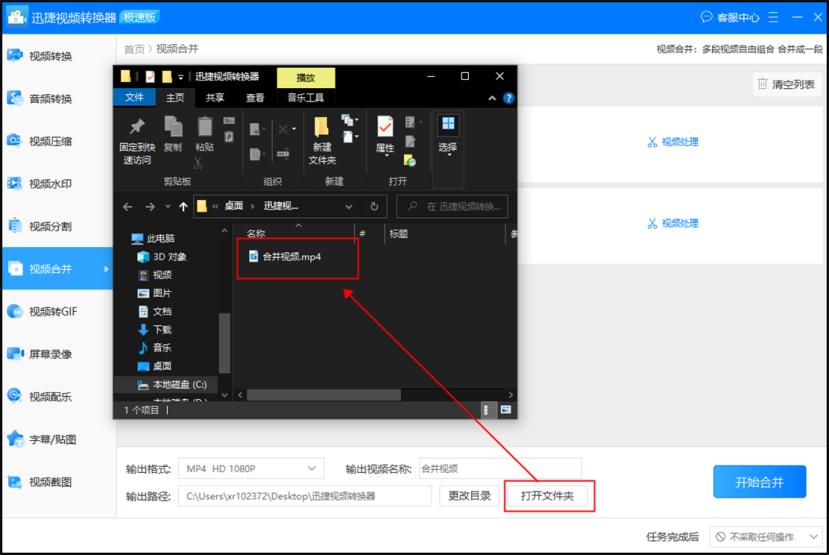The width and height of the screenshot is (829, 555).
Task: Open the 视频水印 tool
Action: pyautogui.click(x=50, y=184)
